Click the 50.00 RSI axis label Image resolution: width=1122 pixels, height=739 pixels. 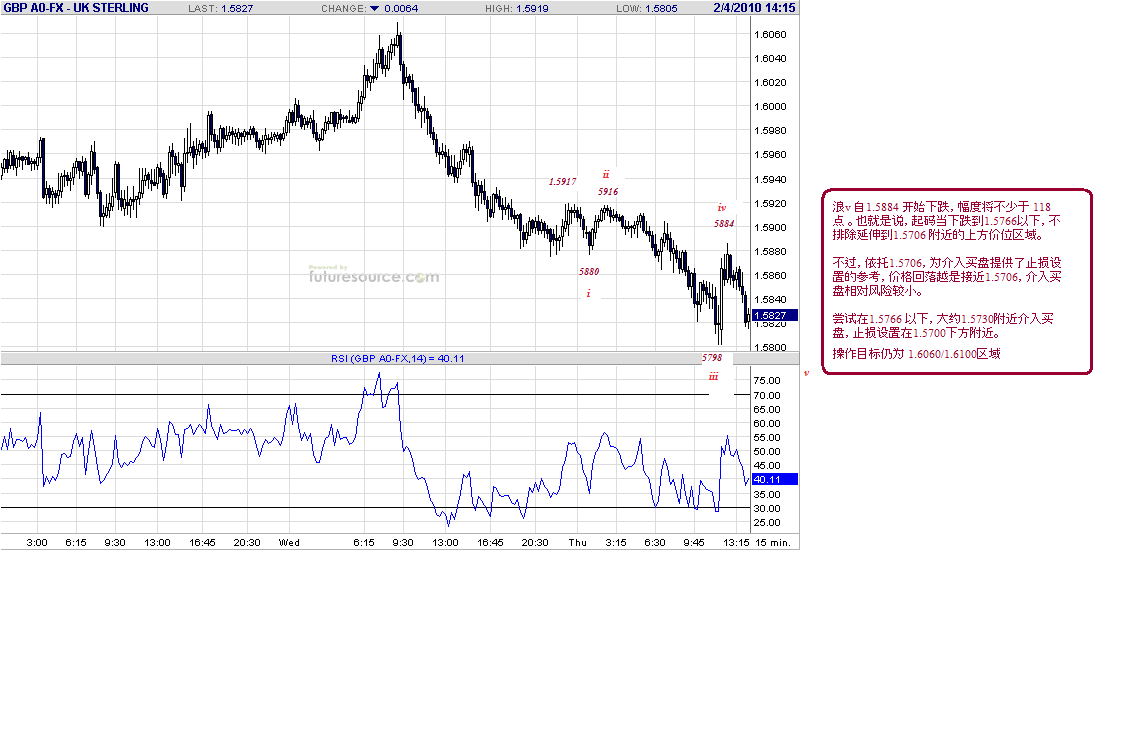(x=766, y=451)
